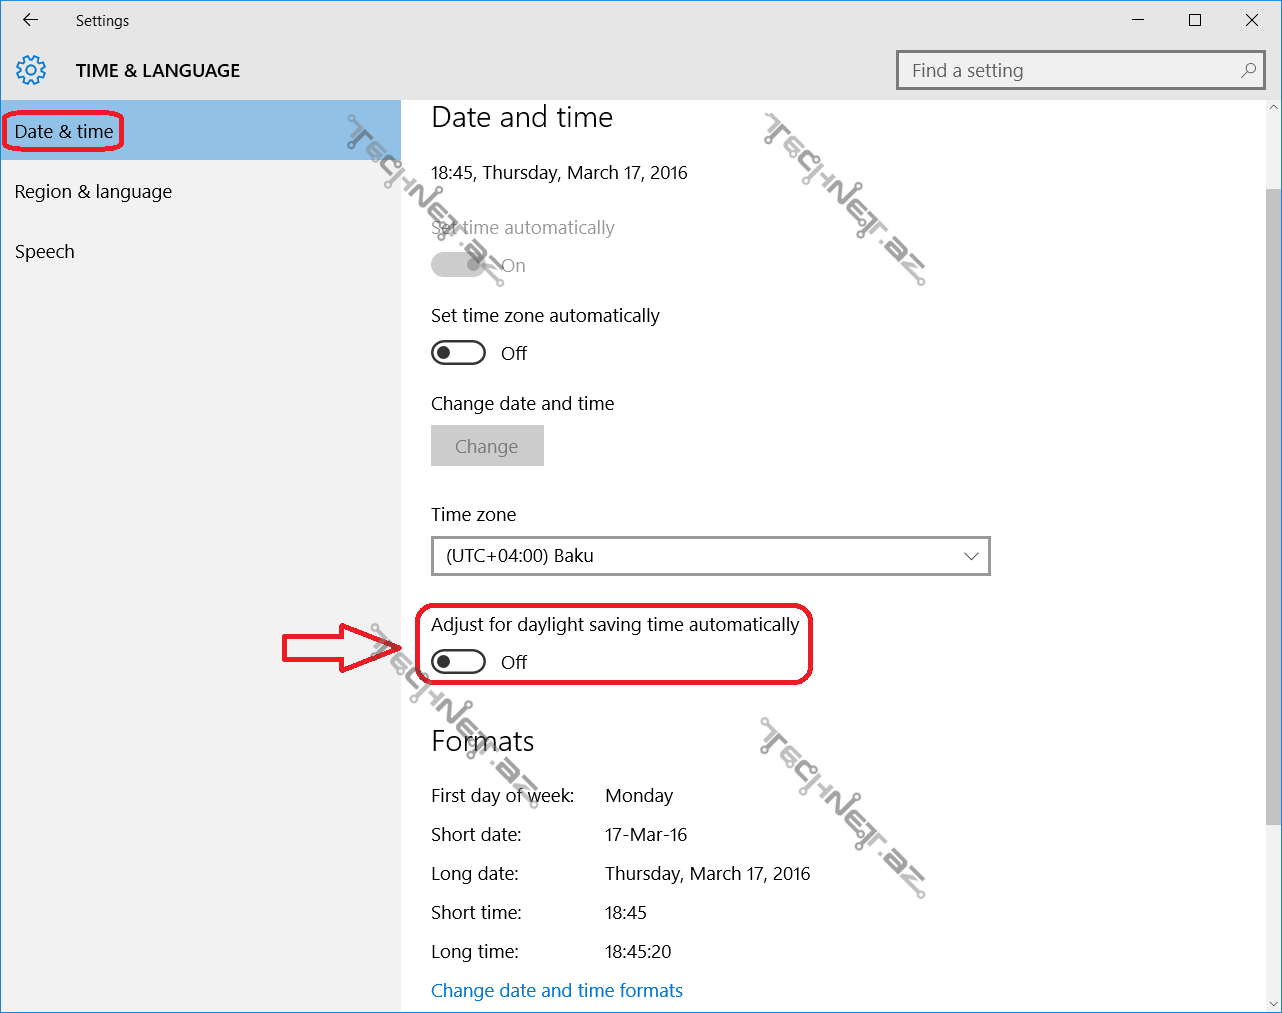Click the magnifier search icon
The width and height of the screenshot is (1282, 1013).
pyautogui.click(x=1248, y=70)
